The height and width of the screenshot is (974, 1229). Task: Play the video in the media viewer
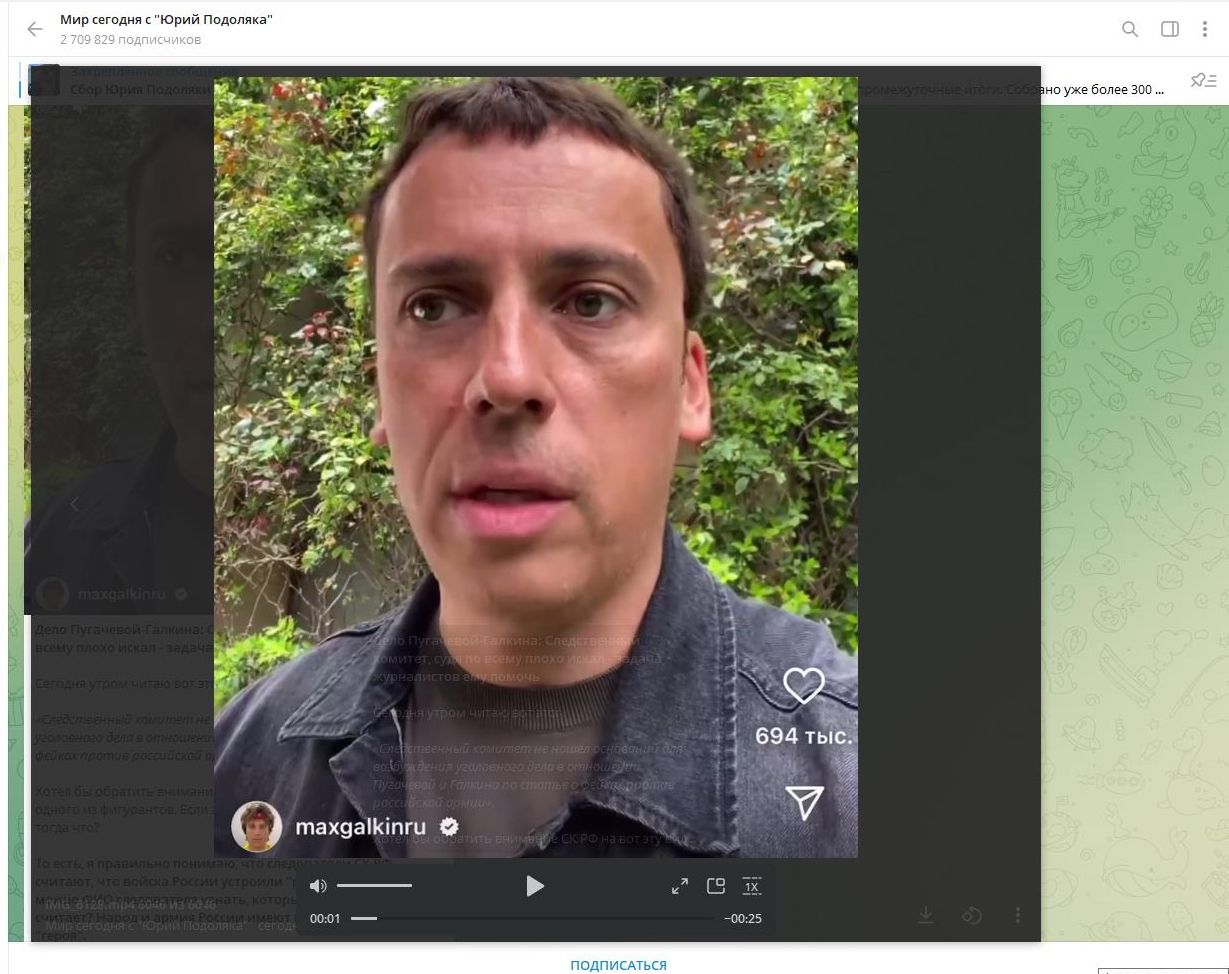[534, 886]
